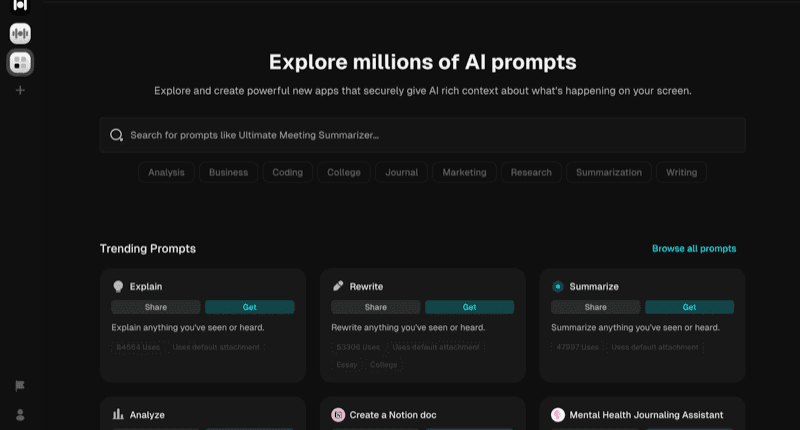
Task: Filter prompts by Coding category
Action: 287,172
